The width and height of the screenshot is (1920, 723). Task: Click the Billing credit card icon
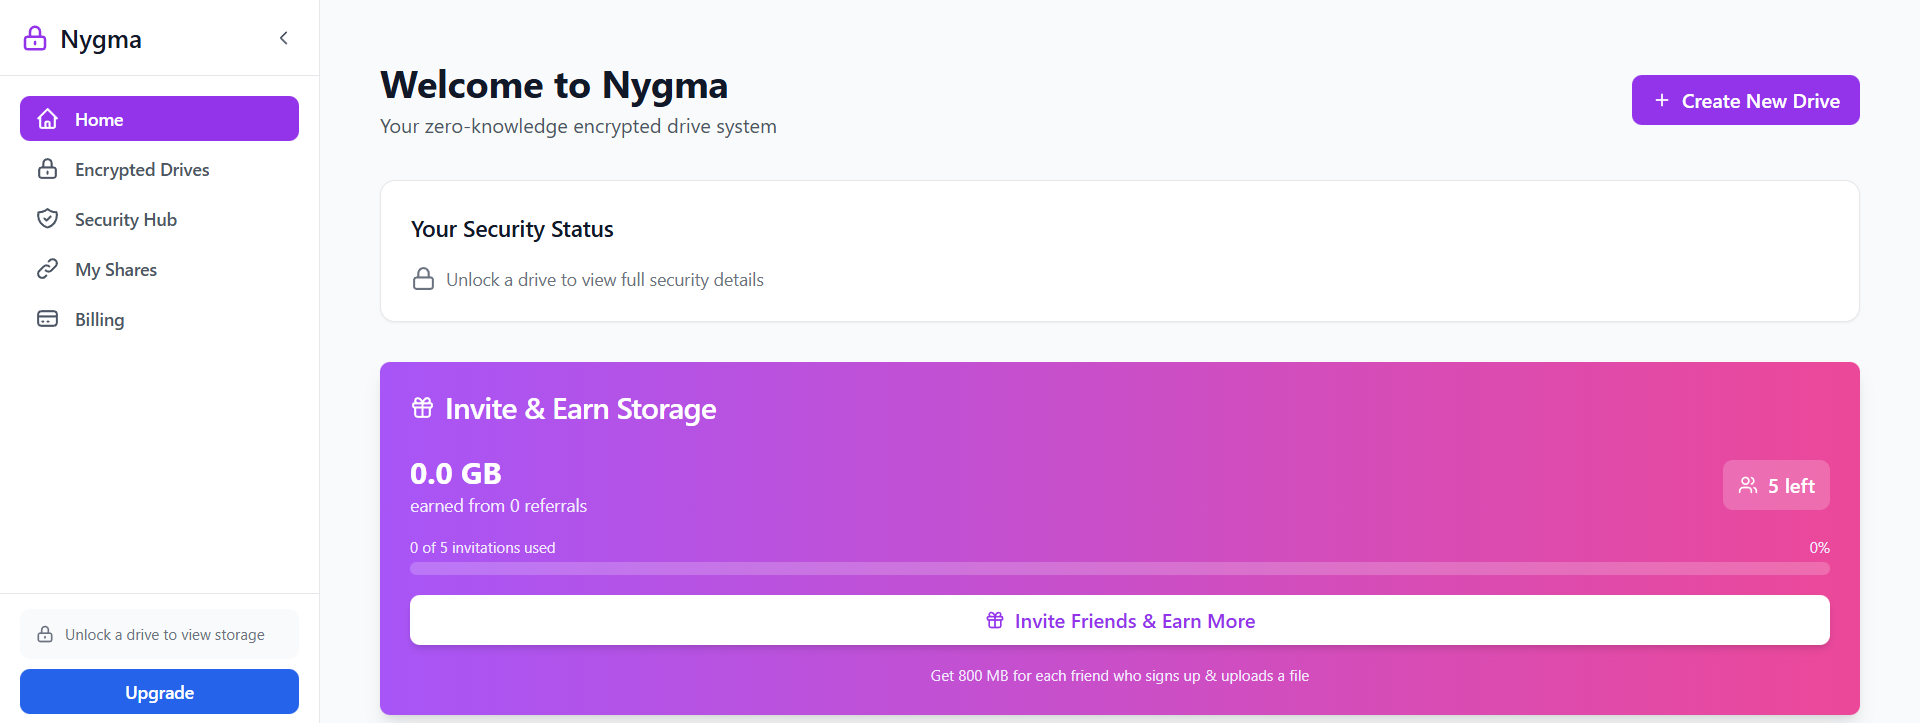[x=47, y=319]
